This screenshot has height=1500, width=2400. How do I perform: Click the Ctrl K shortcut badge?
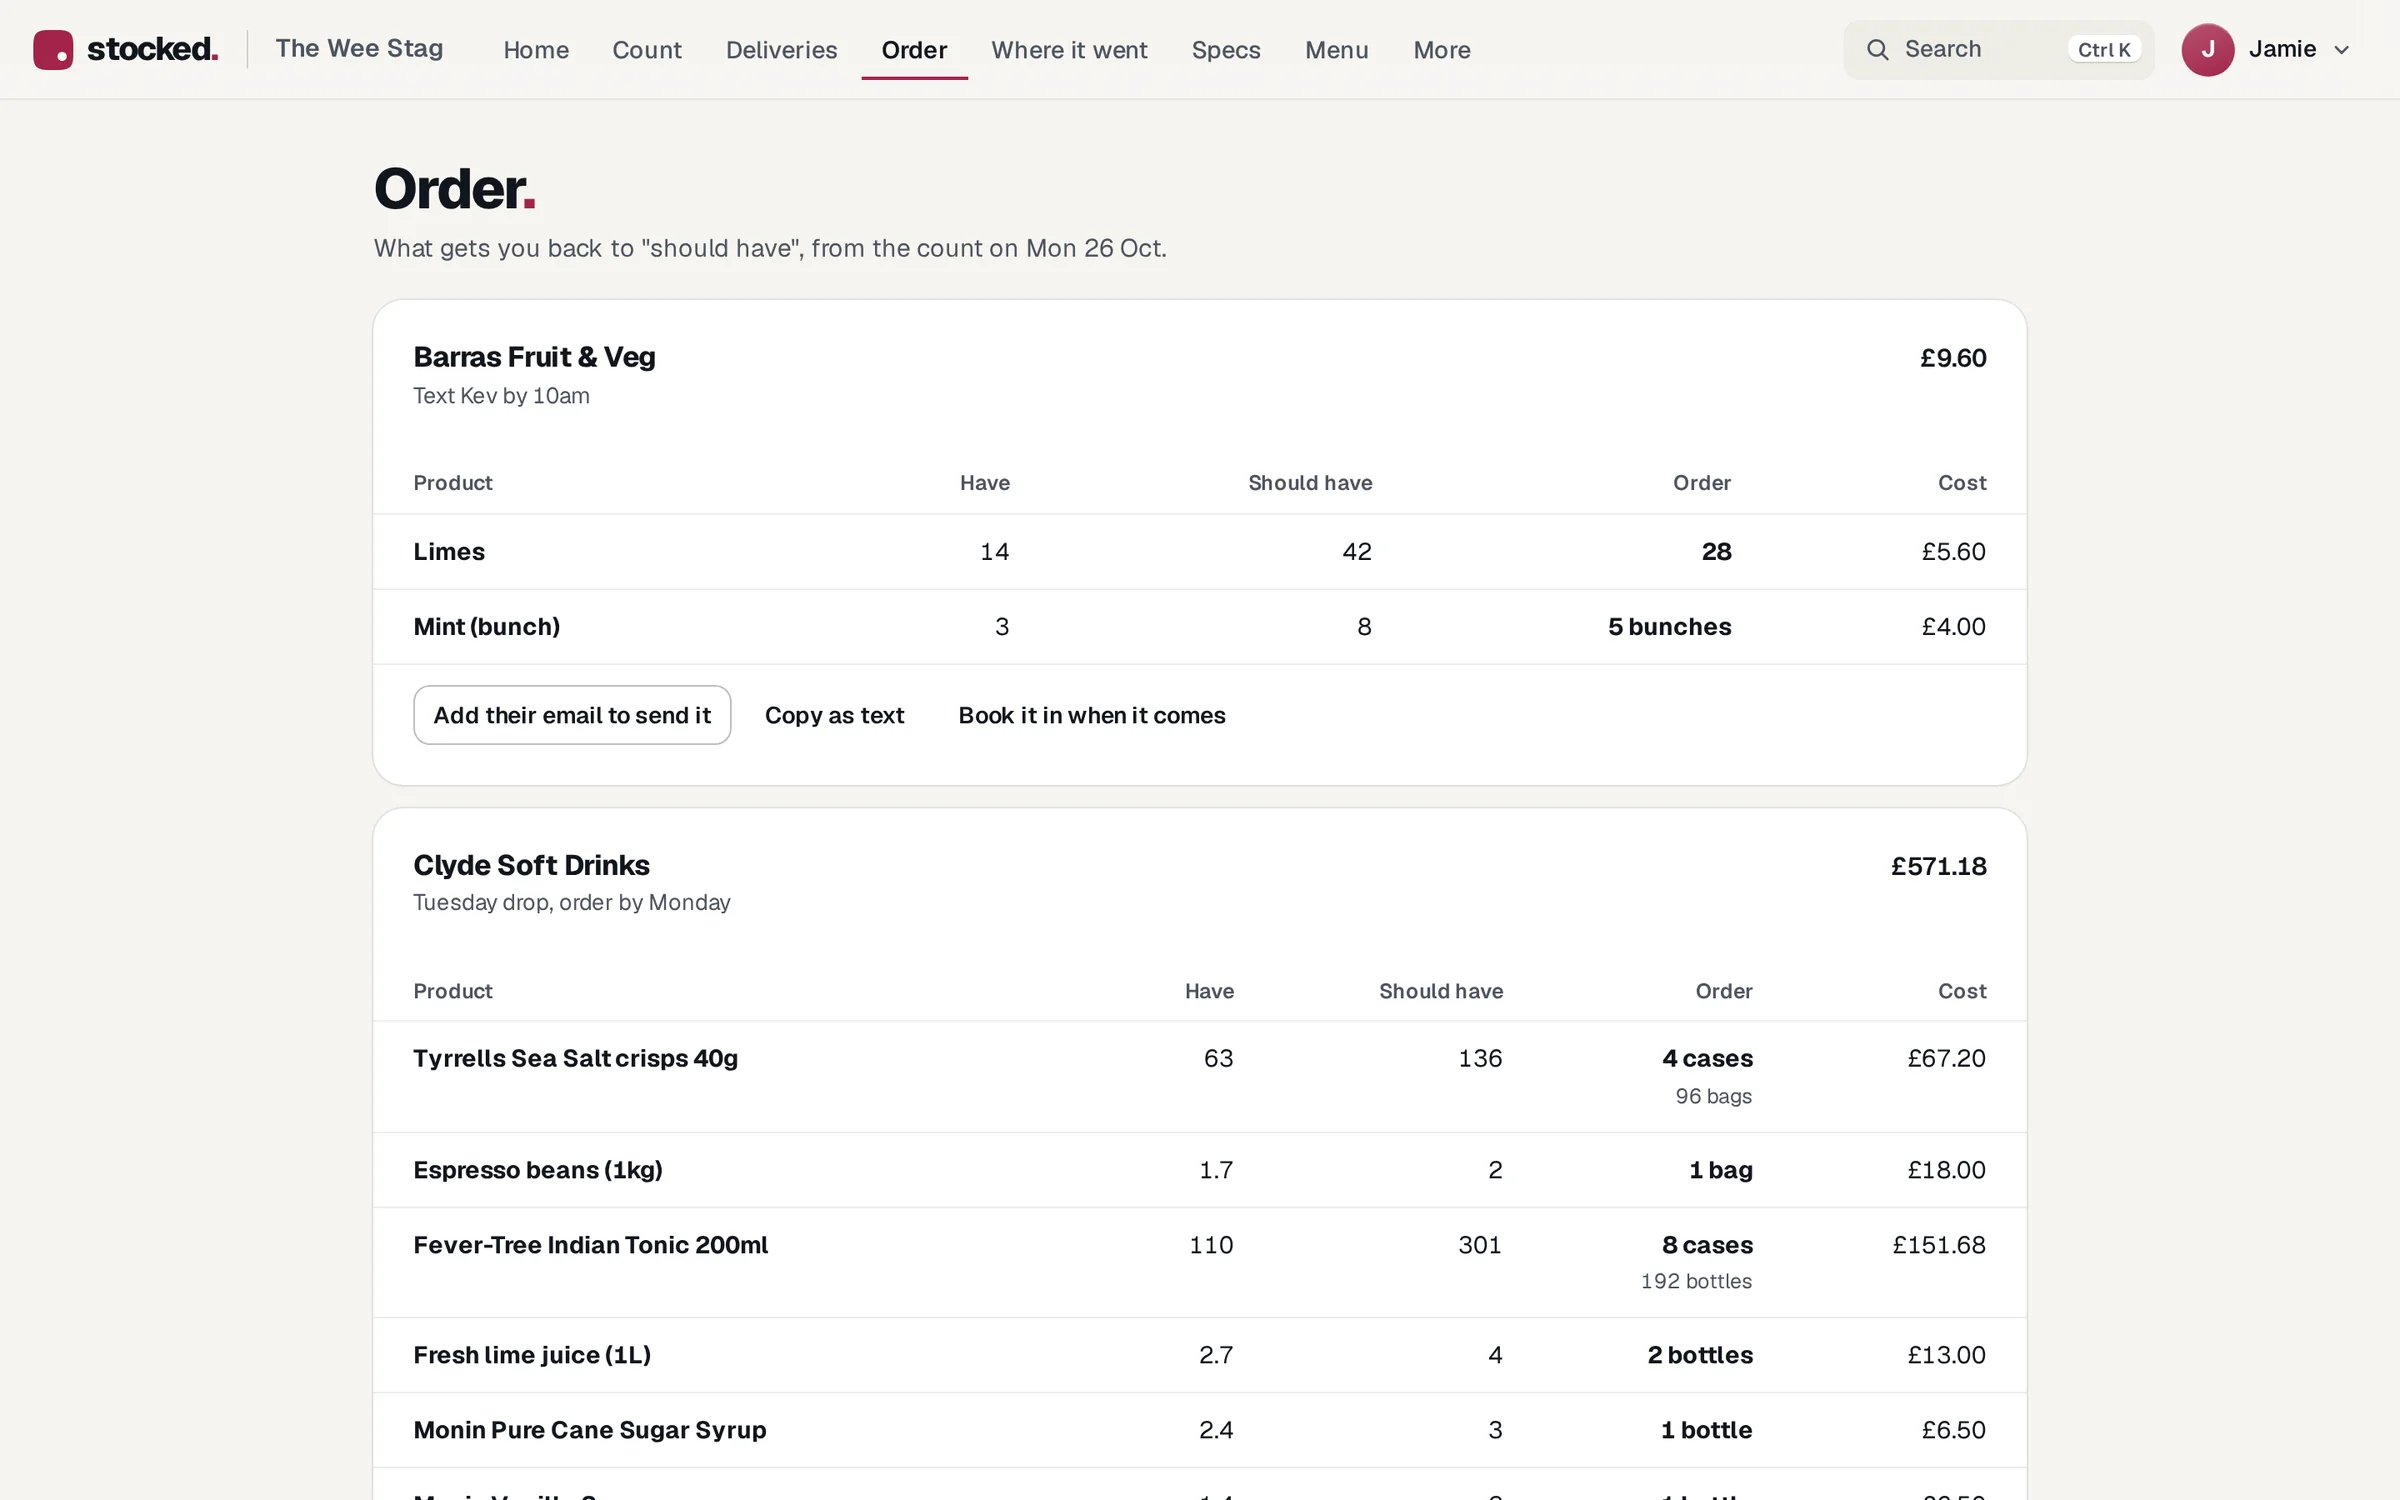click(x=2104, y=49)
